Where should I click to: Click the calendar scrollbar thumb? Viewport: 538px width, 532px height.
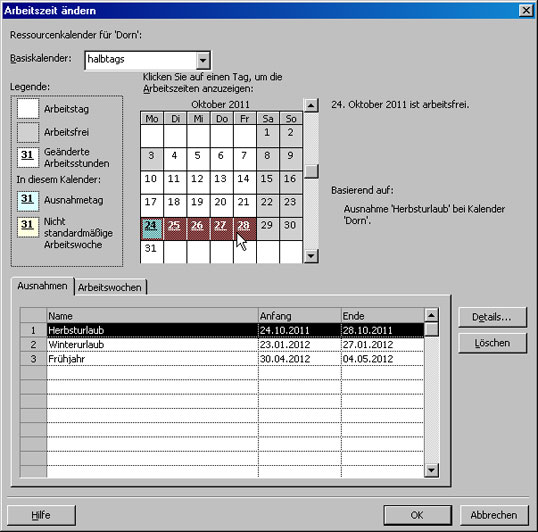point(311,171)
